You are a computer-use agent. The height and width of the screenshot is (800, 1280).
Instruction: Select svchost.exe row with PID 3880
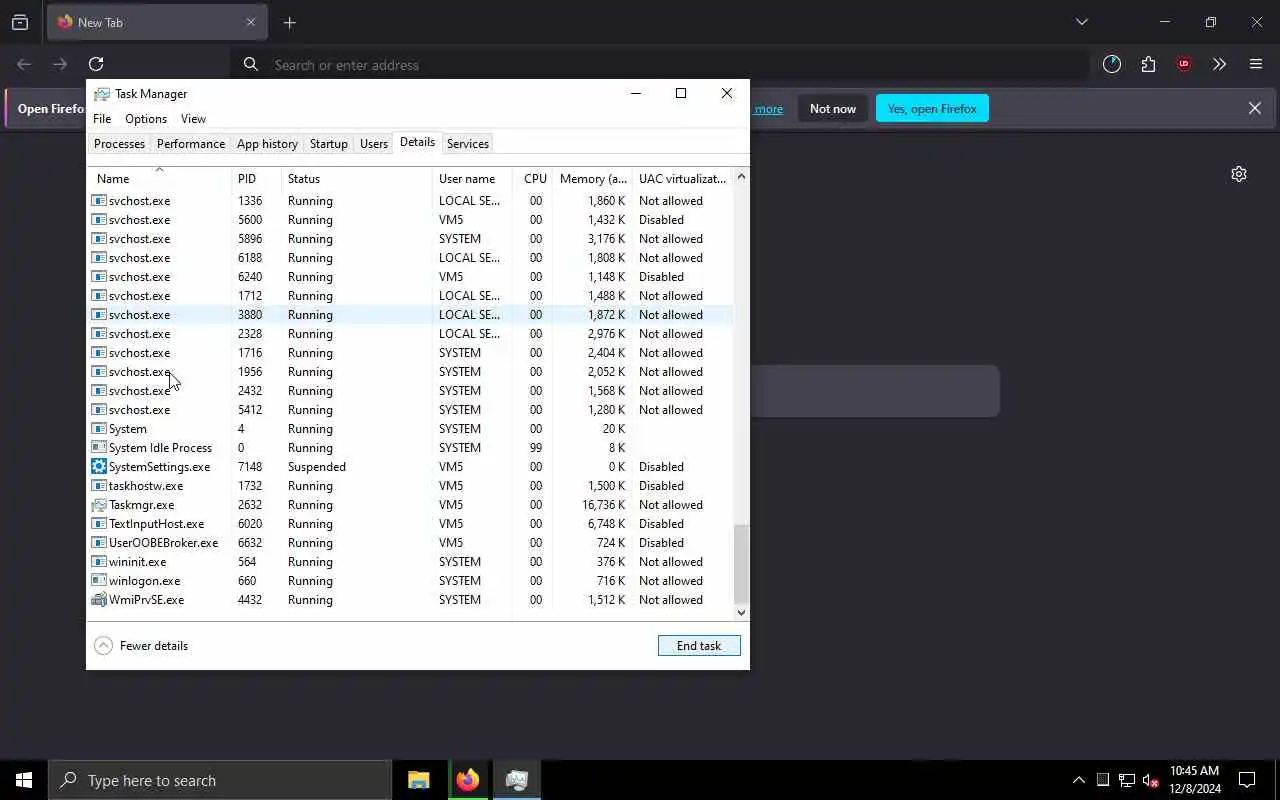410,315
